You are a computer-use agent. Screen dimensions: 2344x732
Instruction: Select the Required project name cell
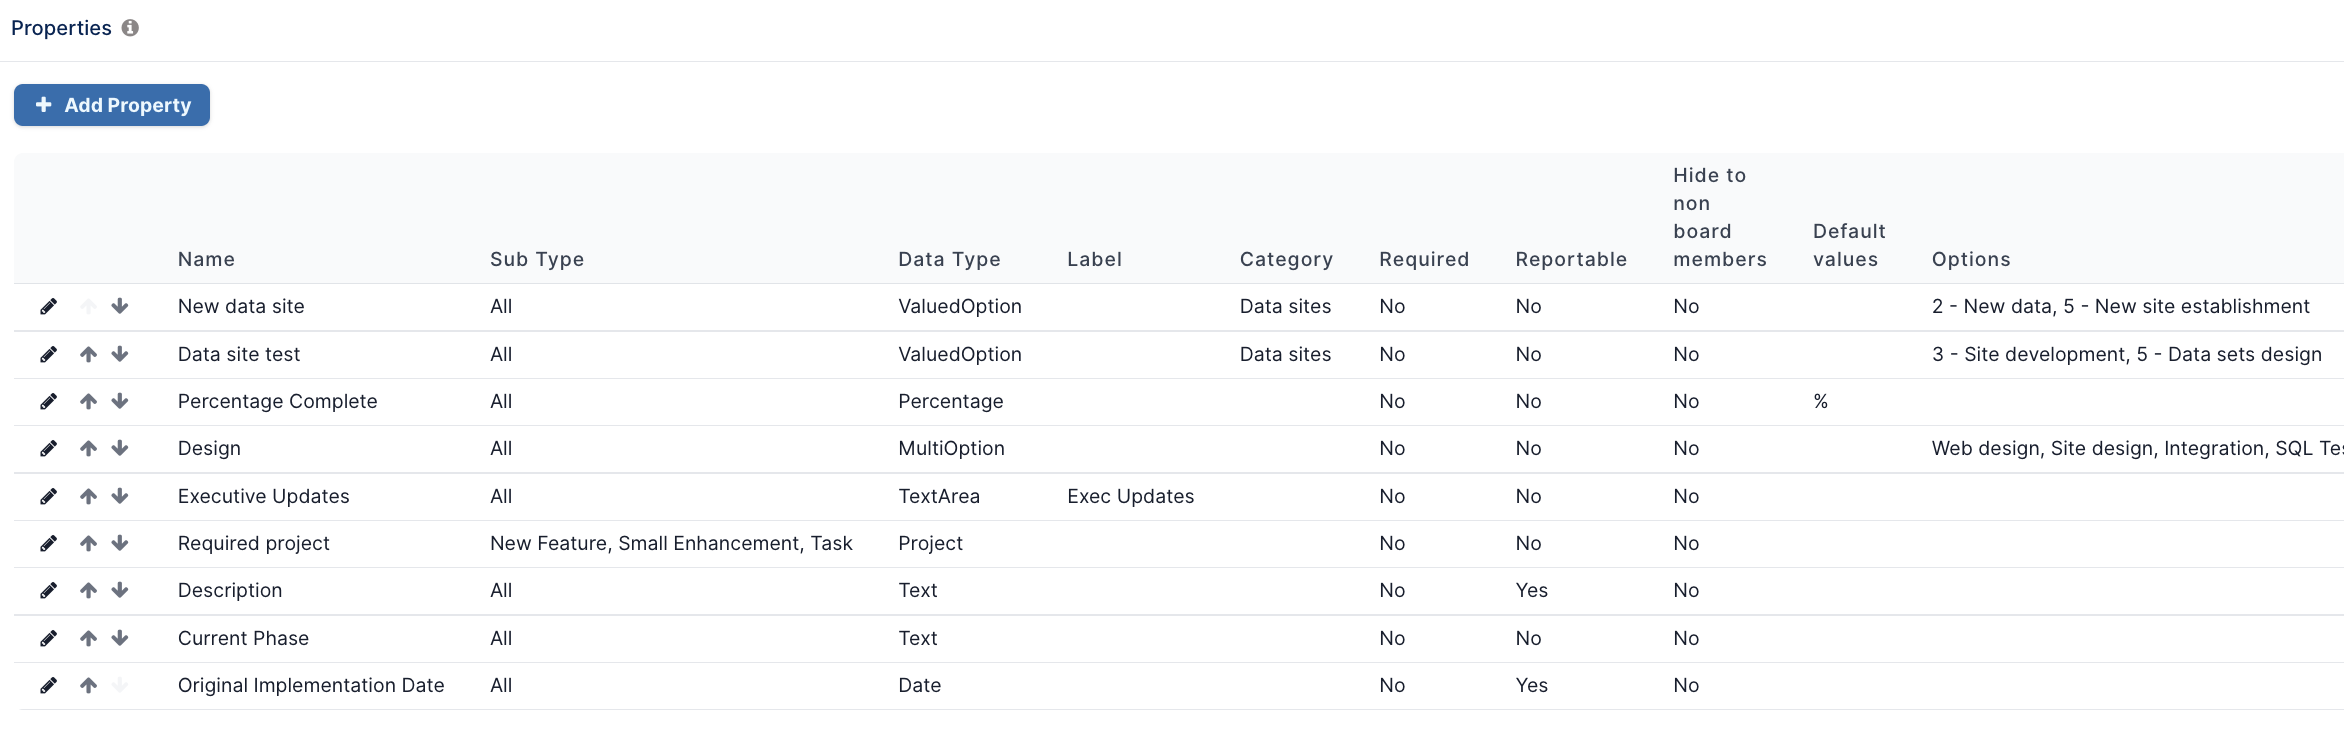(x=254, y=543)
